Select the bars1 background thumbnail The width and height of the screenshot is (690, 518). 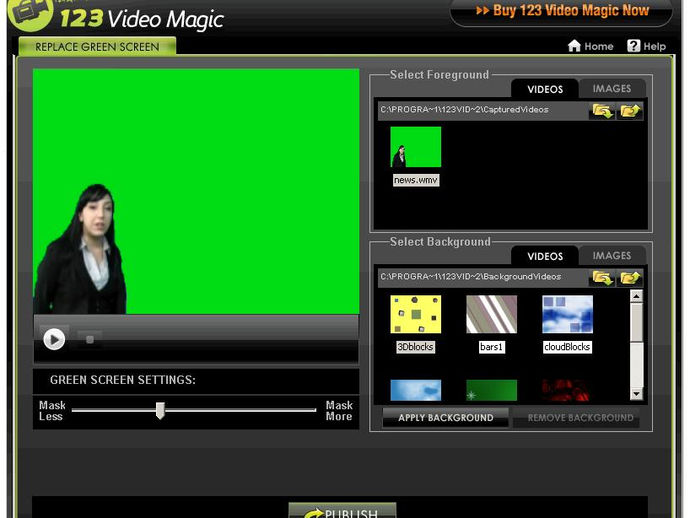tap(492, 314)
